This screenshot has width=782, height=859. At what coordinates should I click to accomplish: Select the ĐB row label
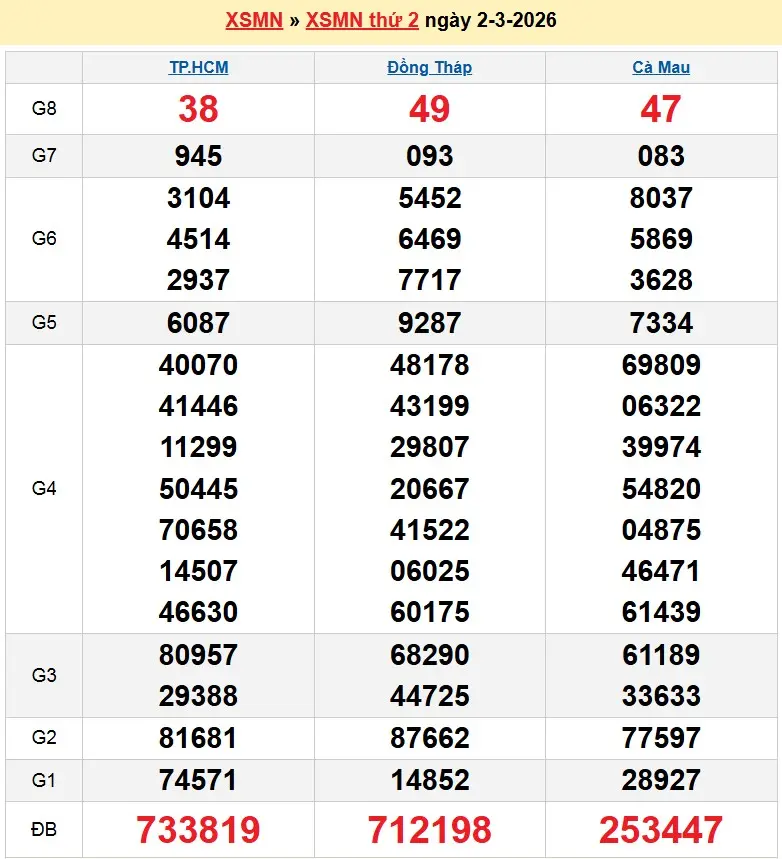[x=44, y=830]
